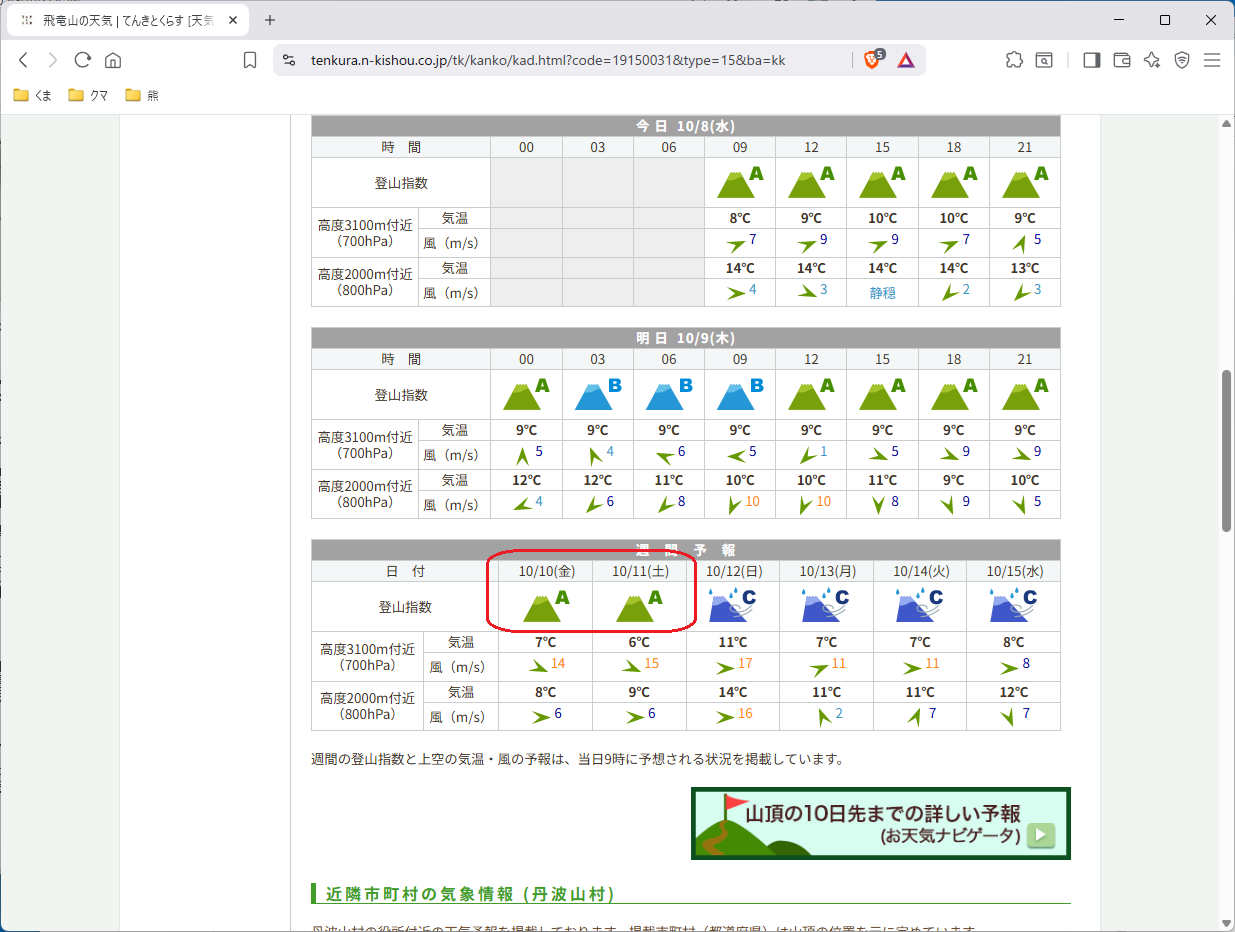1235x932 pixels.
Task: Launch Leo AI sparkle icon
Action: [1152, 60]
